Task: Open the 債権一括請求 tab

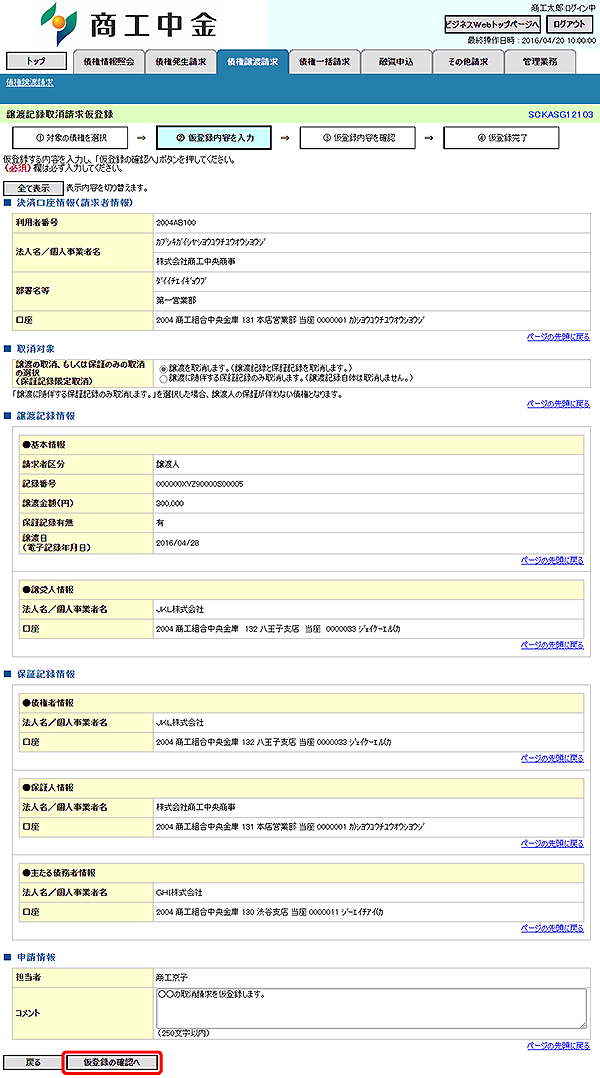Action: 324,62
